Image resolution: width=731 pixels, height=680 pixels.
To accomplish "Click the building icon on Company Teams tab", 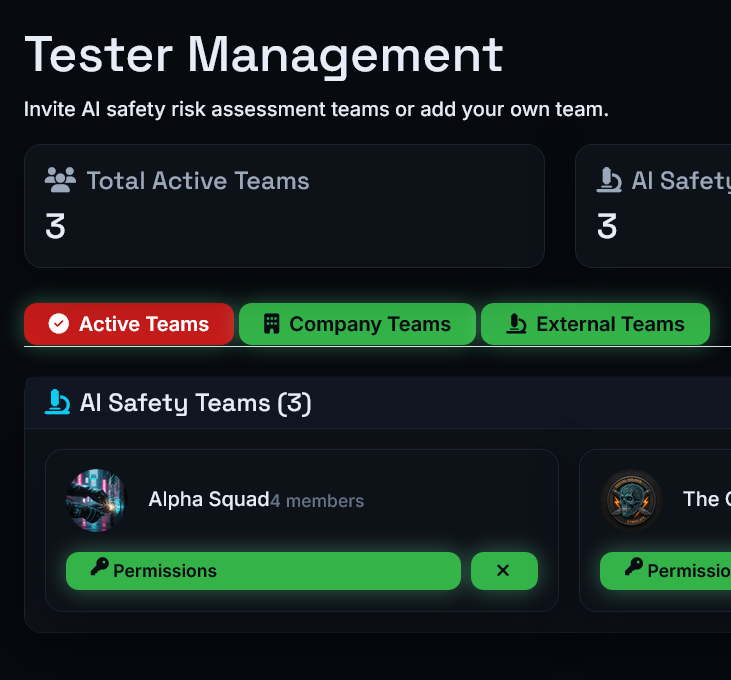I will (271, 323).
